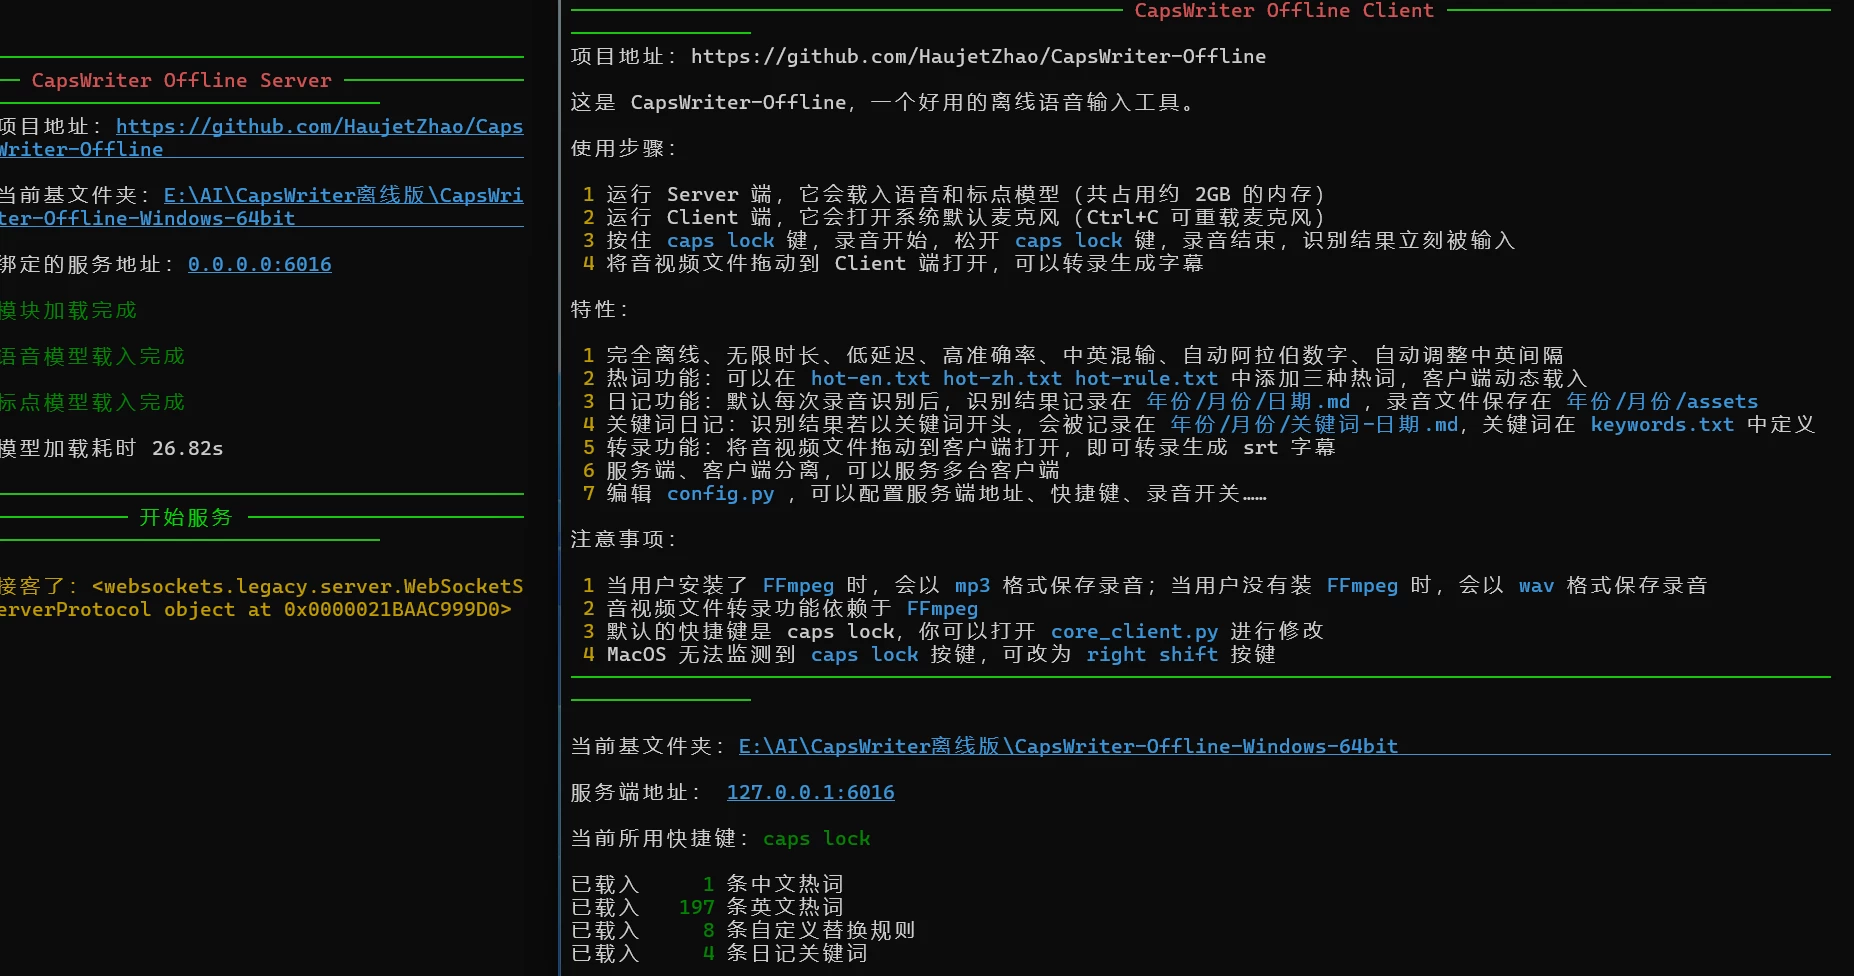The width and height of the screenshot is (1854, 976).
Task: Click the 'CapsWriter Offline Server' title text
Action: pyautogui.click(x=181, y=81)
